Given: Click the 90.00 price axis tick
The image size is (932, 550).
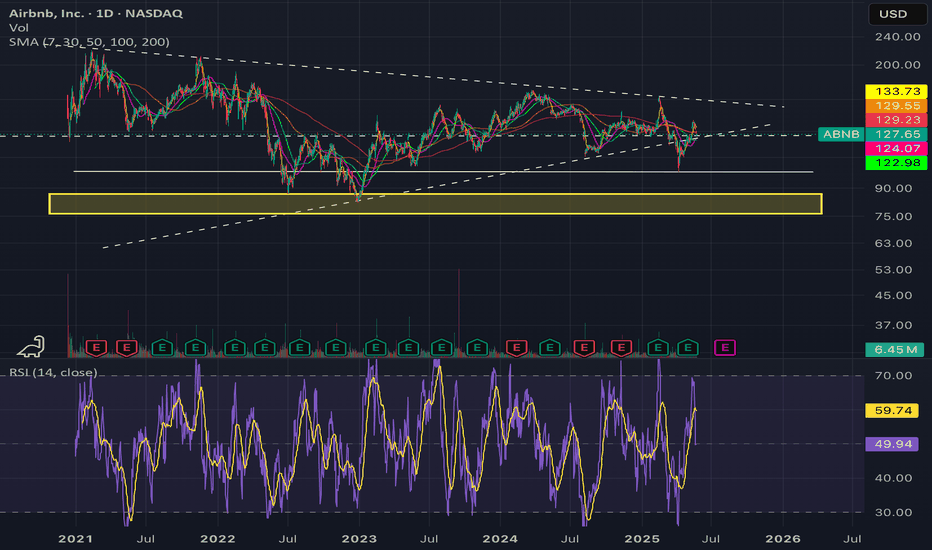Looking at the screenshot, I should click(x=893, y=188).
